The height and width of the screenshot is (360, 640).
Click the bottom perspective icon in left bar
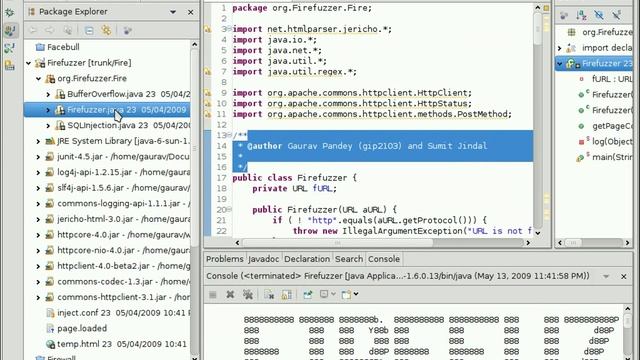click(x=9, y=65)
